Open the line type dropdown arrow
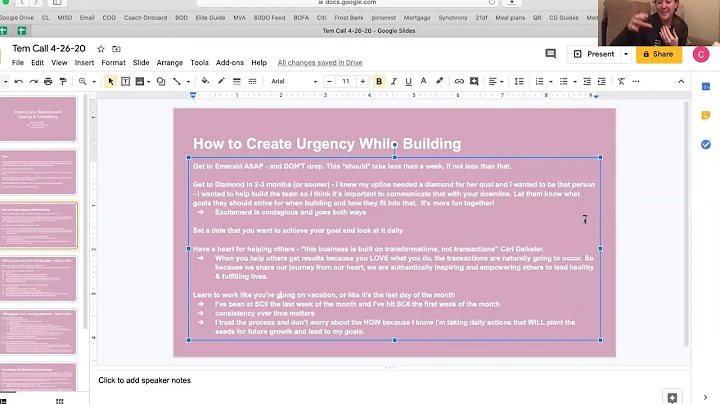This screenshot has width=720, height=404. tap(188, 82)
